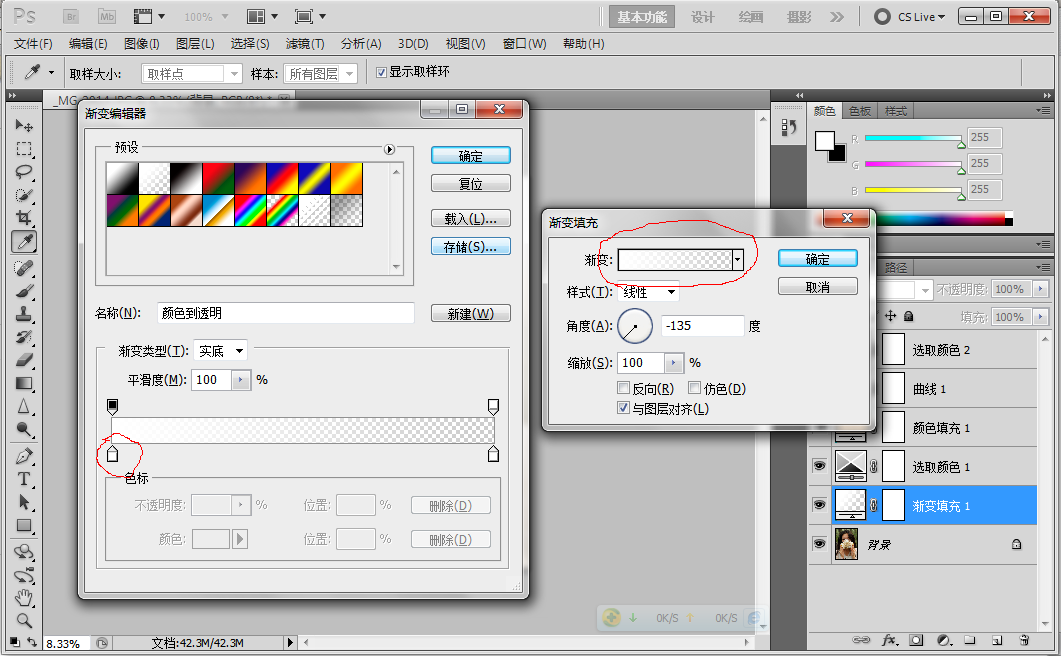Screen dimensions: 1061x656
Task: Select the Horizontal Type tool
Action: tap(24, 479)
